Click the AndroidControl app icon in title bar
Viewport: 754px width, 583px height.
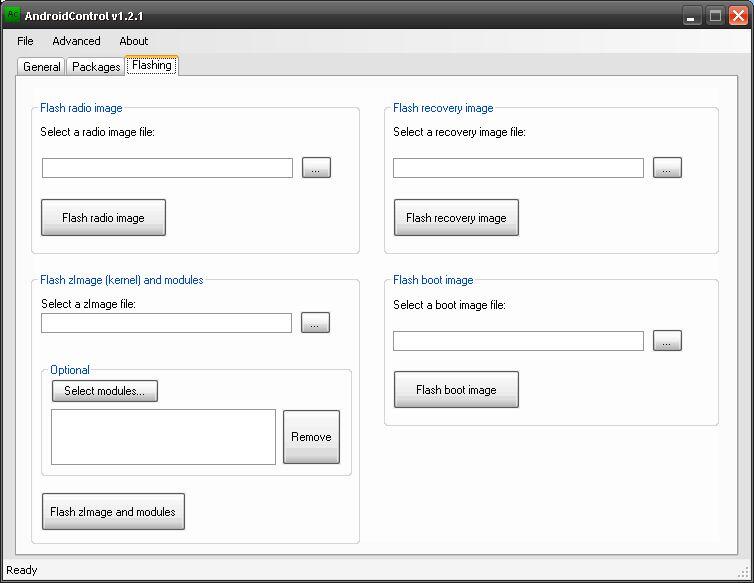point(12,15)
